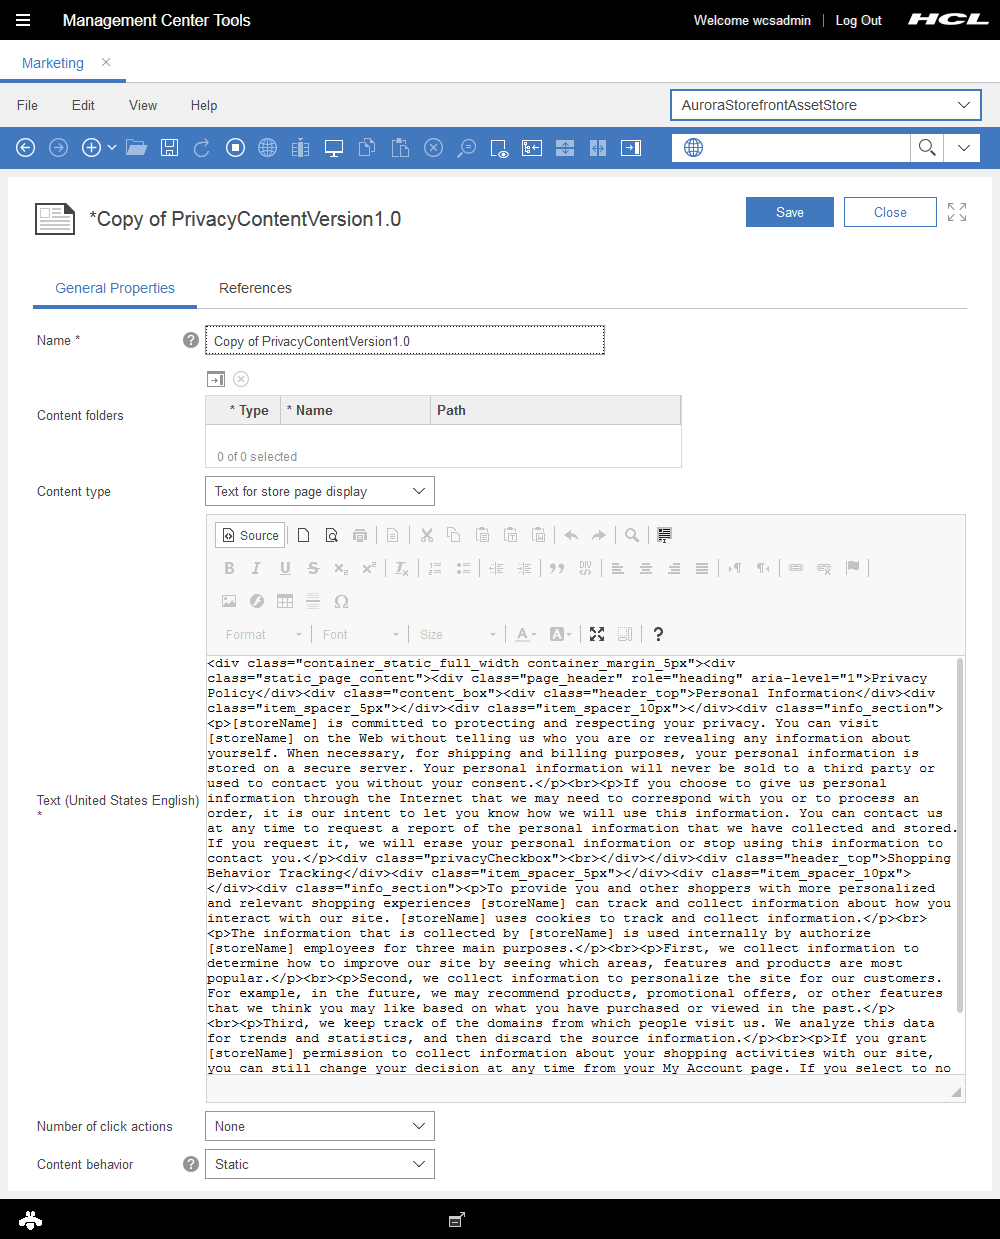Click the Save icon in the main toolbar

pyautogui.click(x=169, y=147)
